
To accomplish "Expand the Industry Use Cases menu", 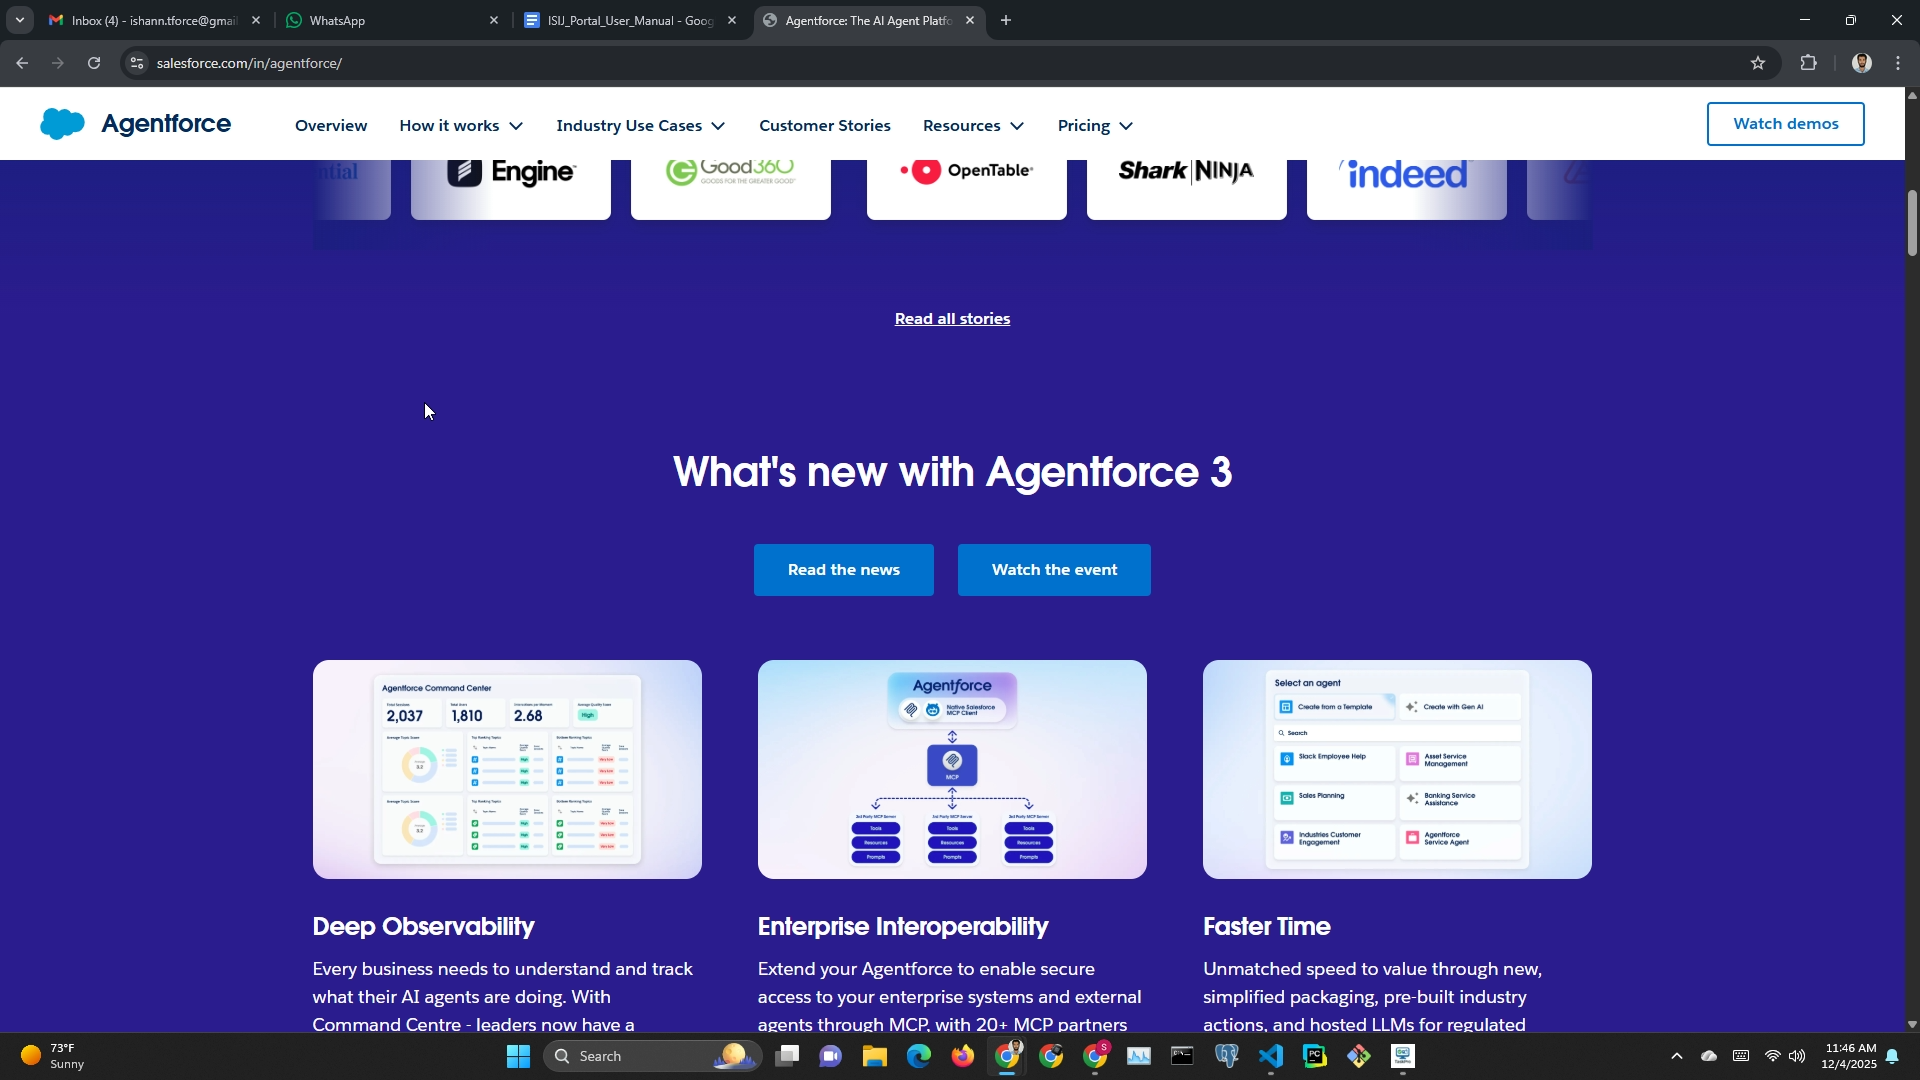I will tap(640, 126).
